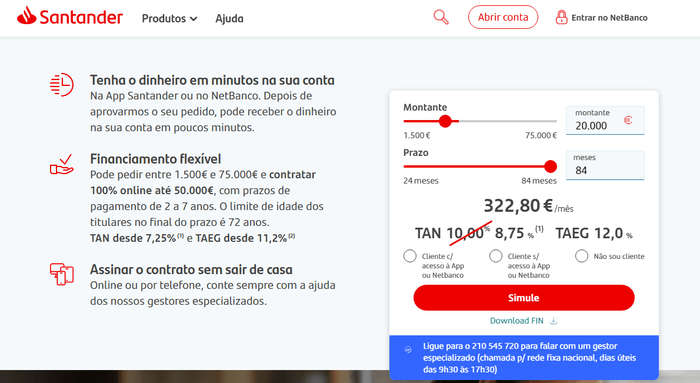
Task: Click the Prazo slider handle at 84 meses
Action: click(x=550, y=167)
